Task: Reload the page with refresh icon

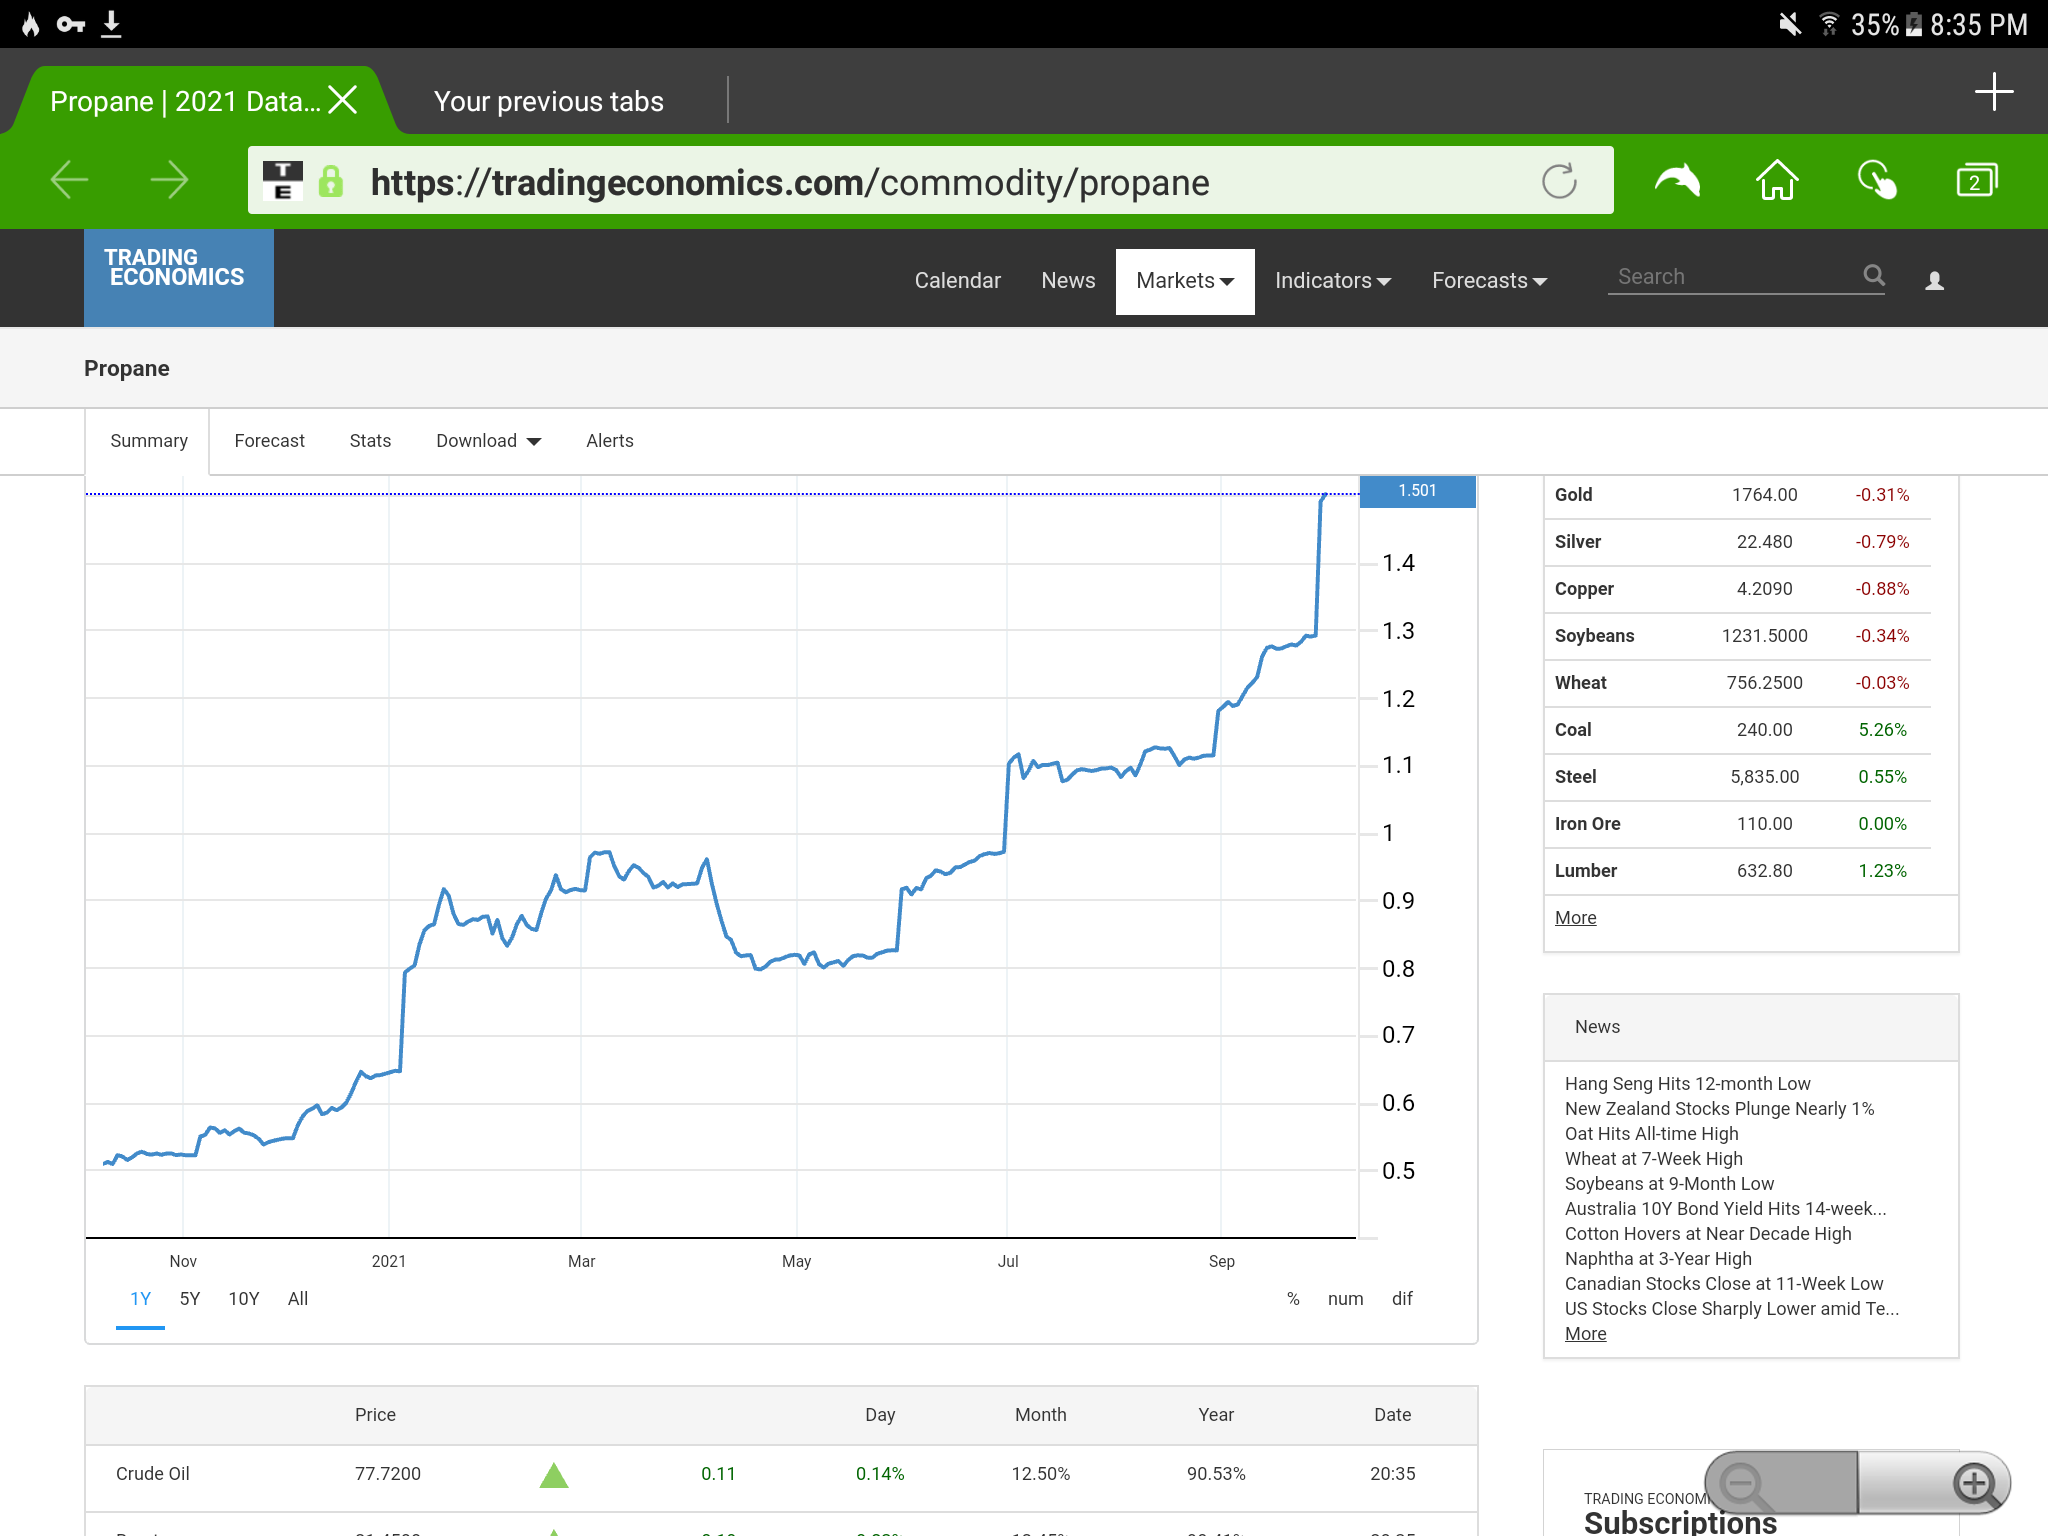Action: (x=1558, y=182)
